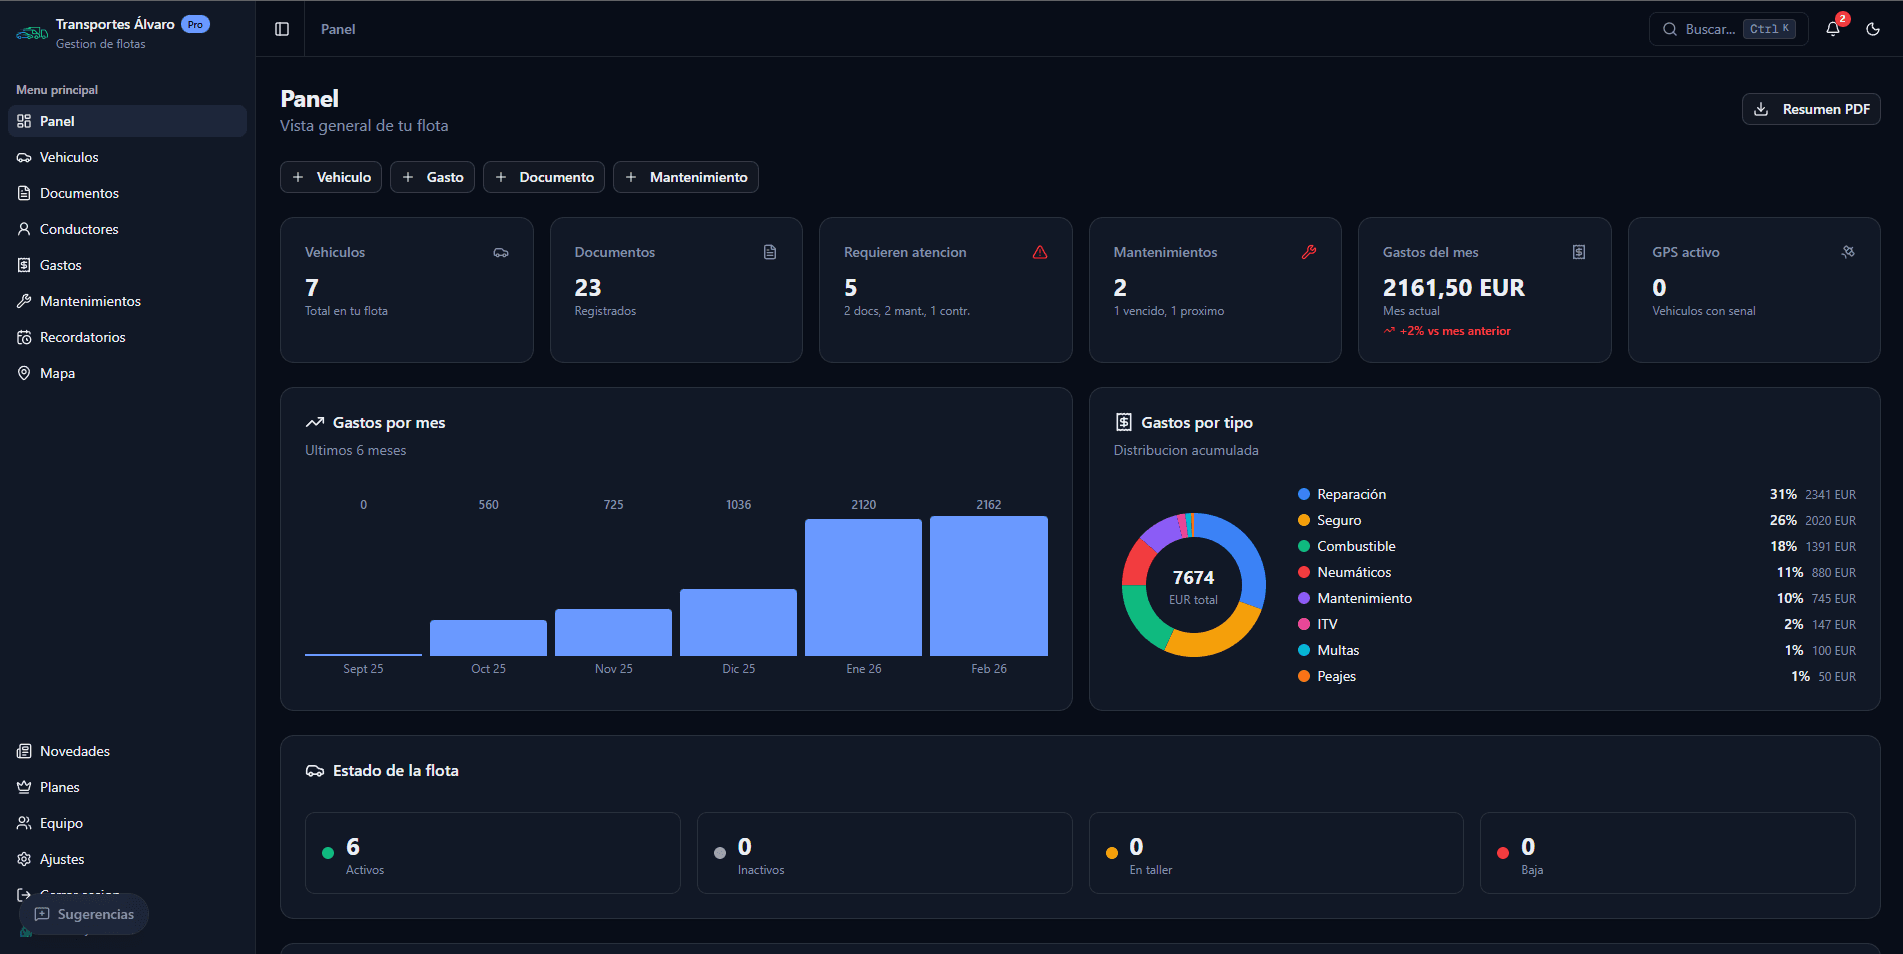The width and height of the screenshot is (1903, 954).
Task: Click the document icon on Documentos card
Action: coord(770,252)
